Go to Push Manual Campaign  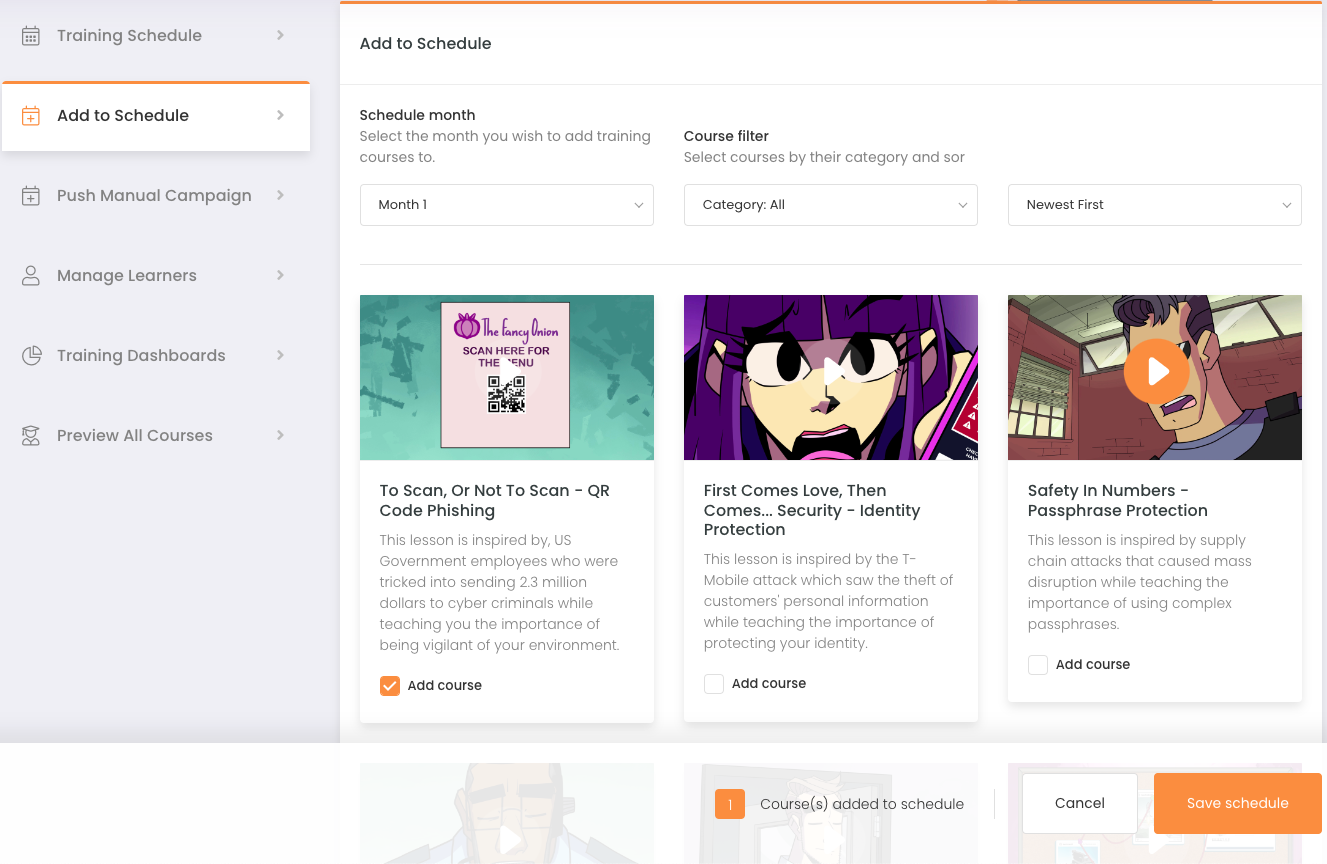[156, 196]
